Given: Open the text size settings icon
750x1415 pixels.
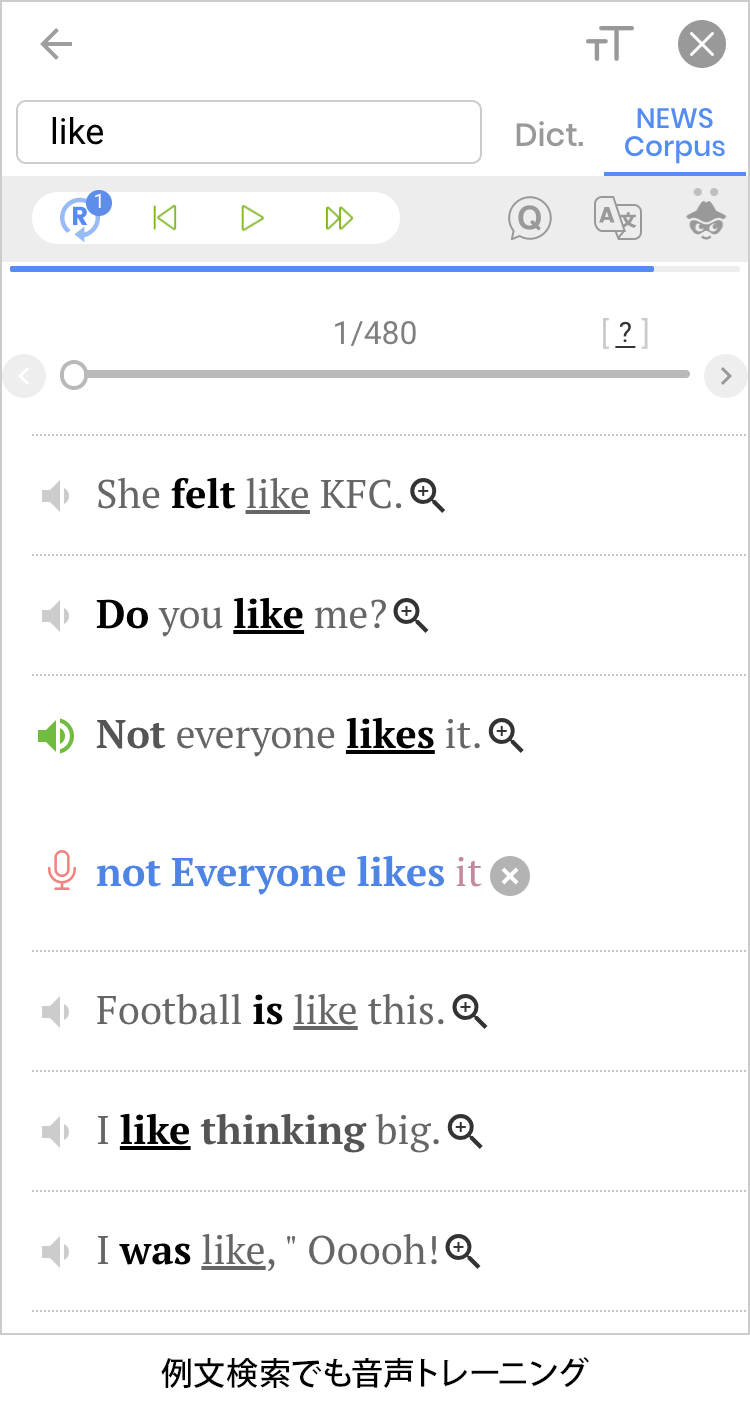Looking at the screenshot, I should pos(609,45).
